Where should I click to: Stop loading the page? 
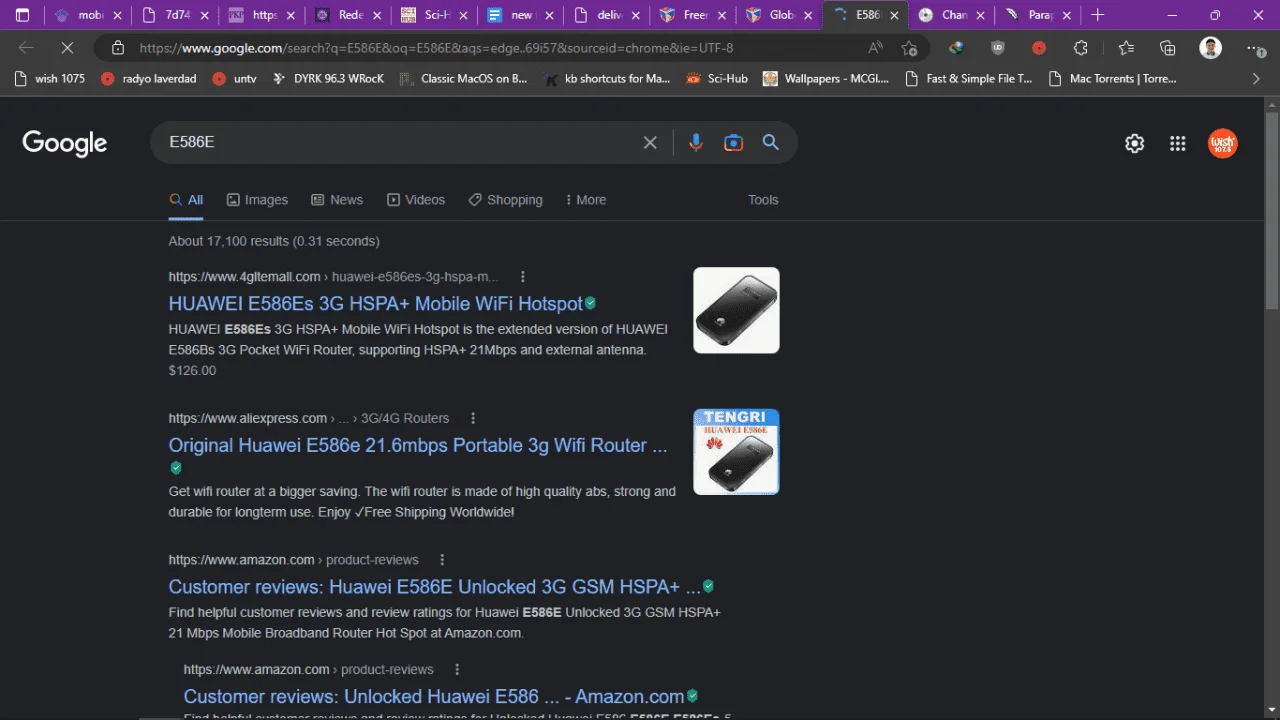pos(68,48)
